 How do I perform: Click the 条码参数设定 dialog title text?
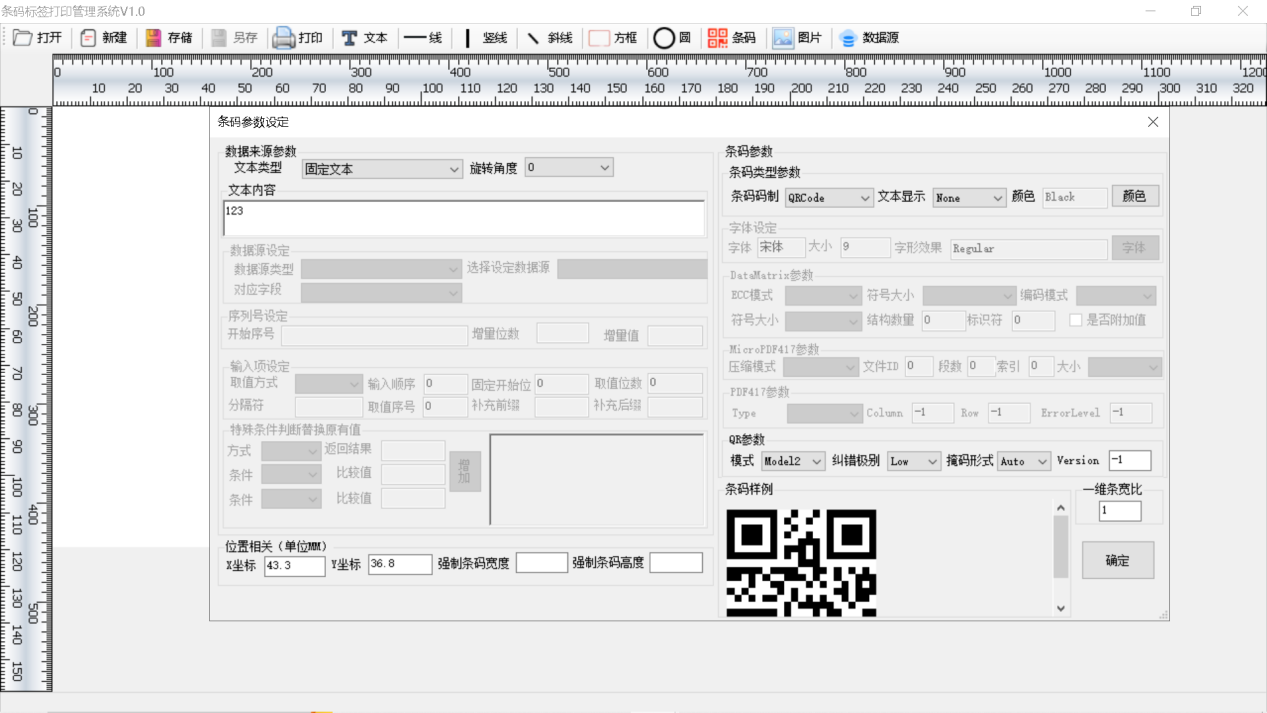pyautogui.click(x=253, y=122)
